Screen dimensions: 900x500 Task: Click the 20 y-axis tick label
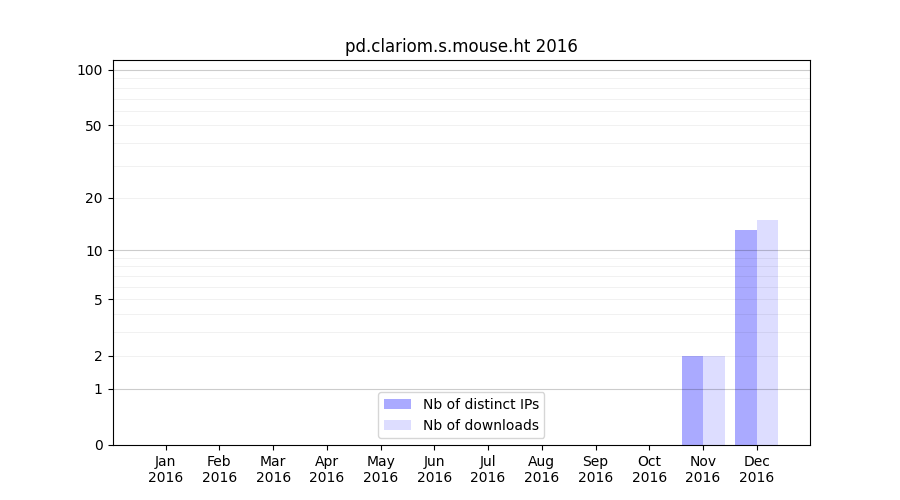(94, 198)
